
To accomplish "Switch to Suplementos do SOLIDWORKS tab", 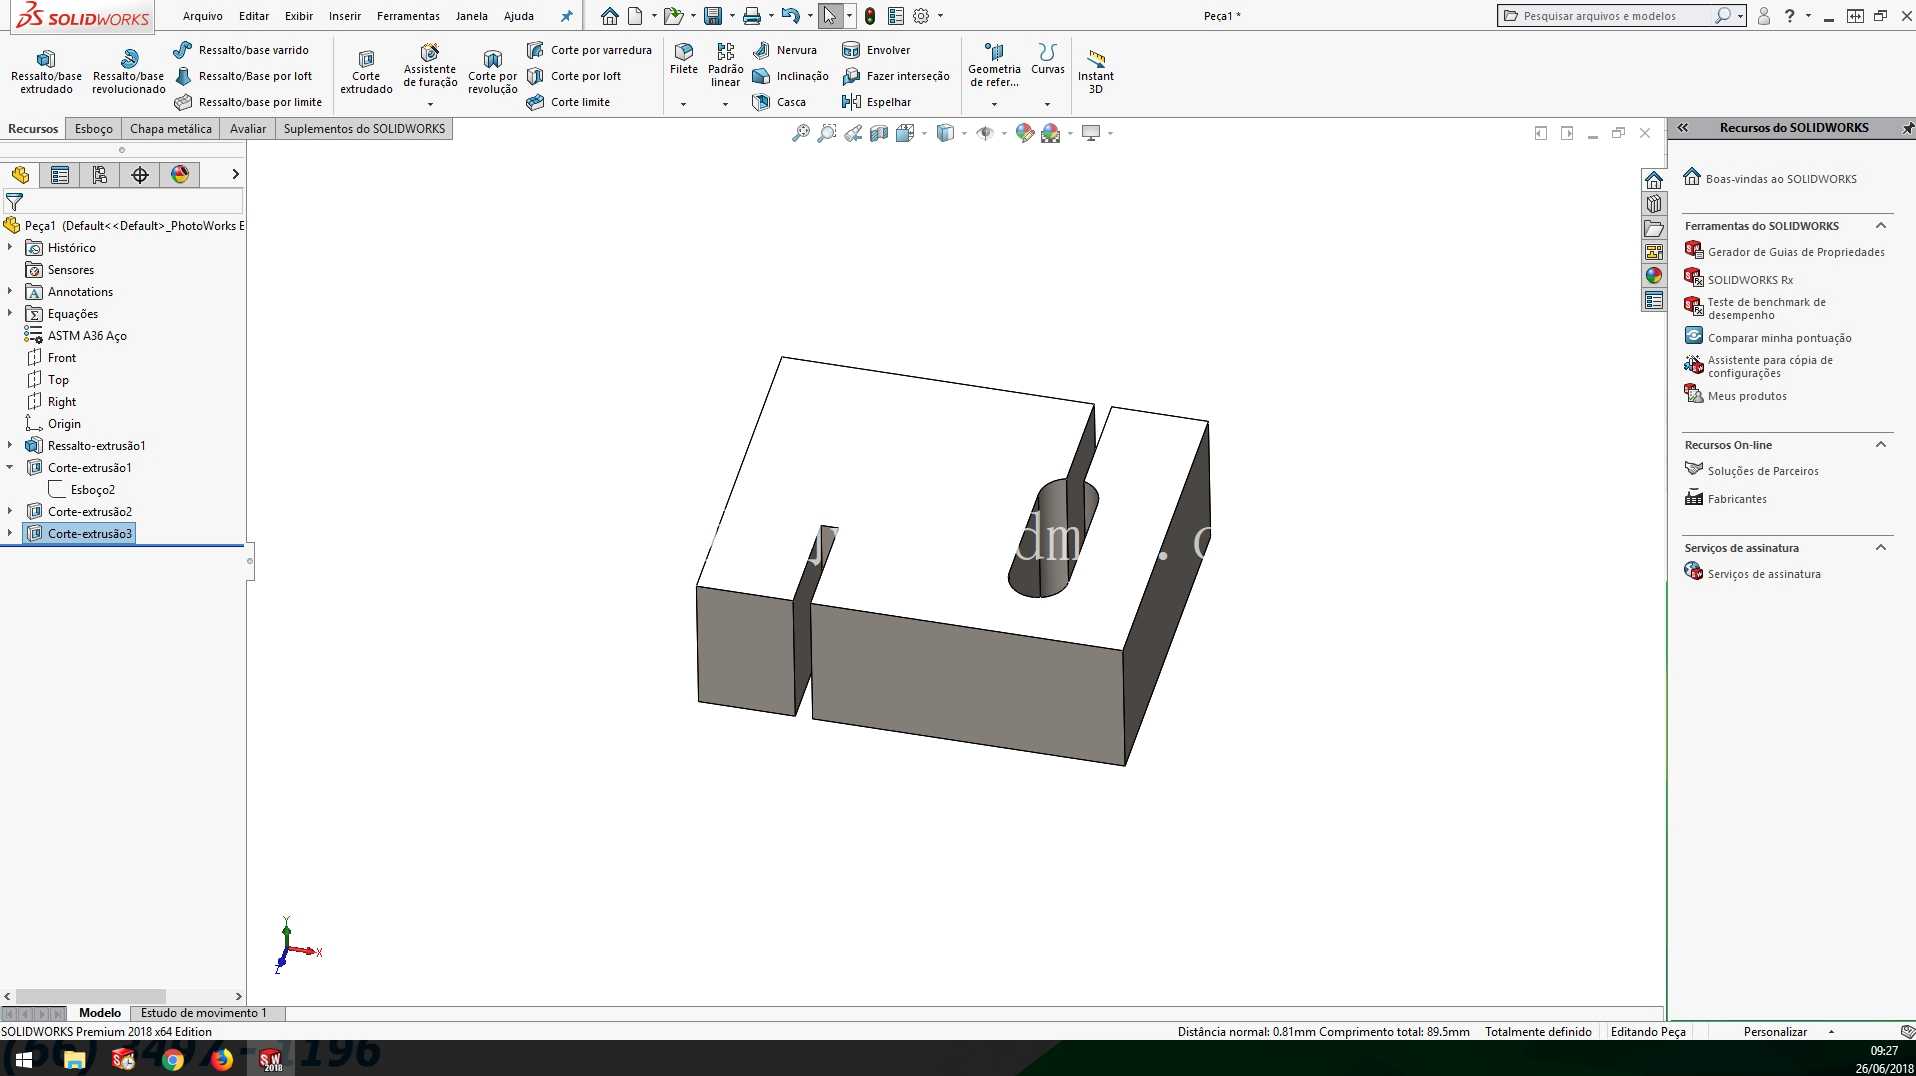I will pos(364,129).
